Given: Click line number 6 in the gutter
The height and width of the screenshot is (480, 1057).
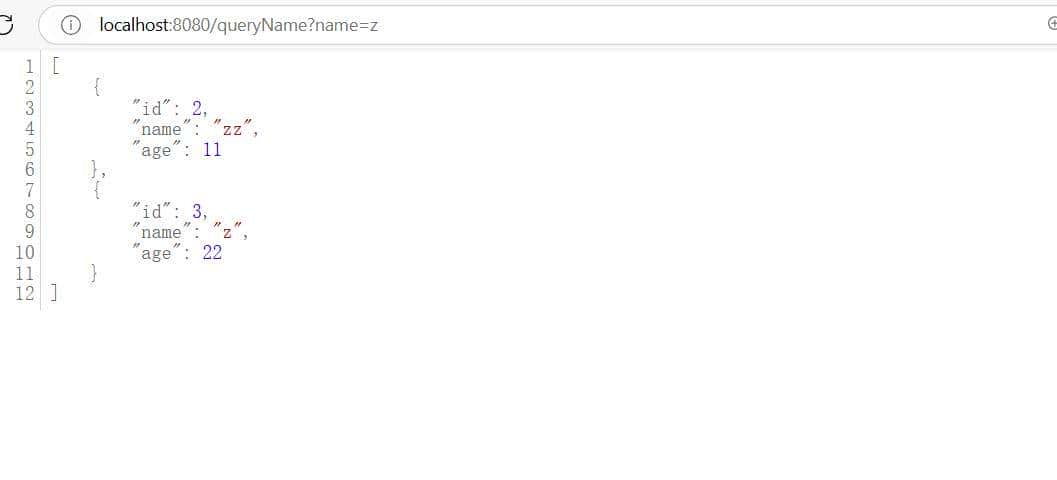Looking at the screenshot, I should 29,170.
